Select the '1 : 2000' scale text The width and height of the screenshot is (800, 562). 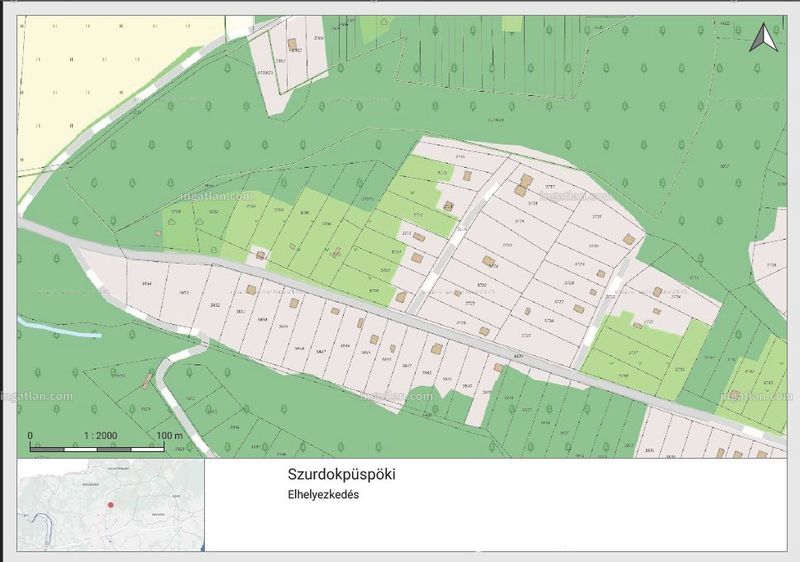click(x=101, y=436)
